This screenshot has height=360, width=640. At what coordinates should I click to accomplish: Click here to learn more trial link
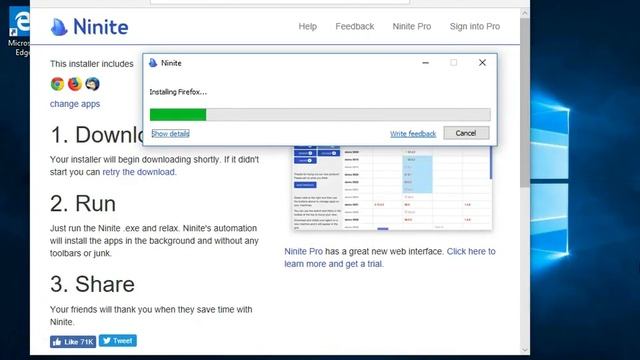pyautogui.click(x=390, y=258)
